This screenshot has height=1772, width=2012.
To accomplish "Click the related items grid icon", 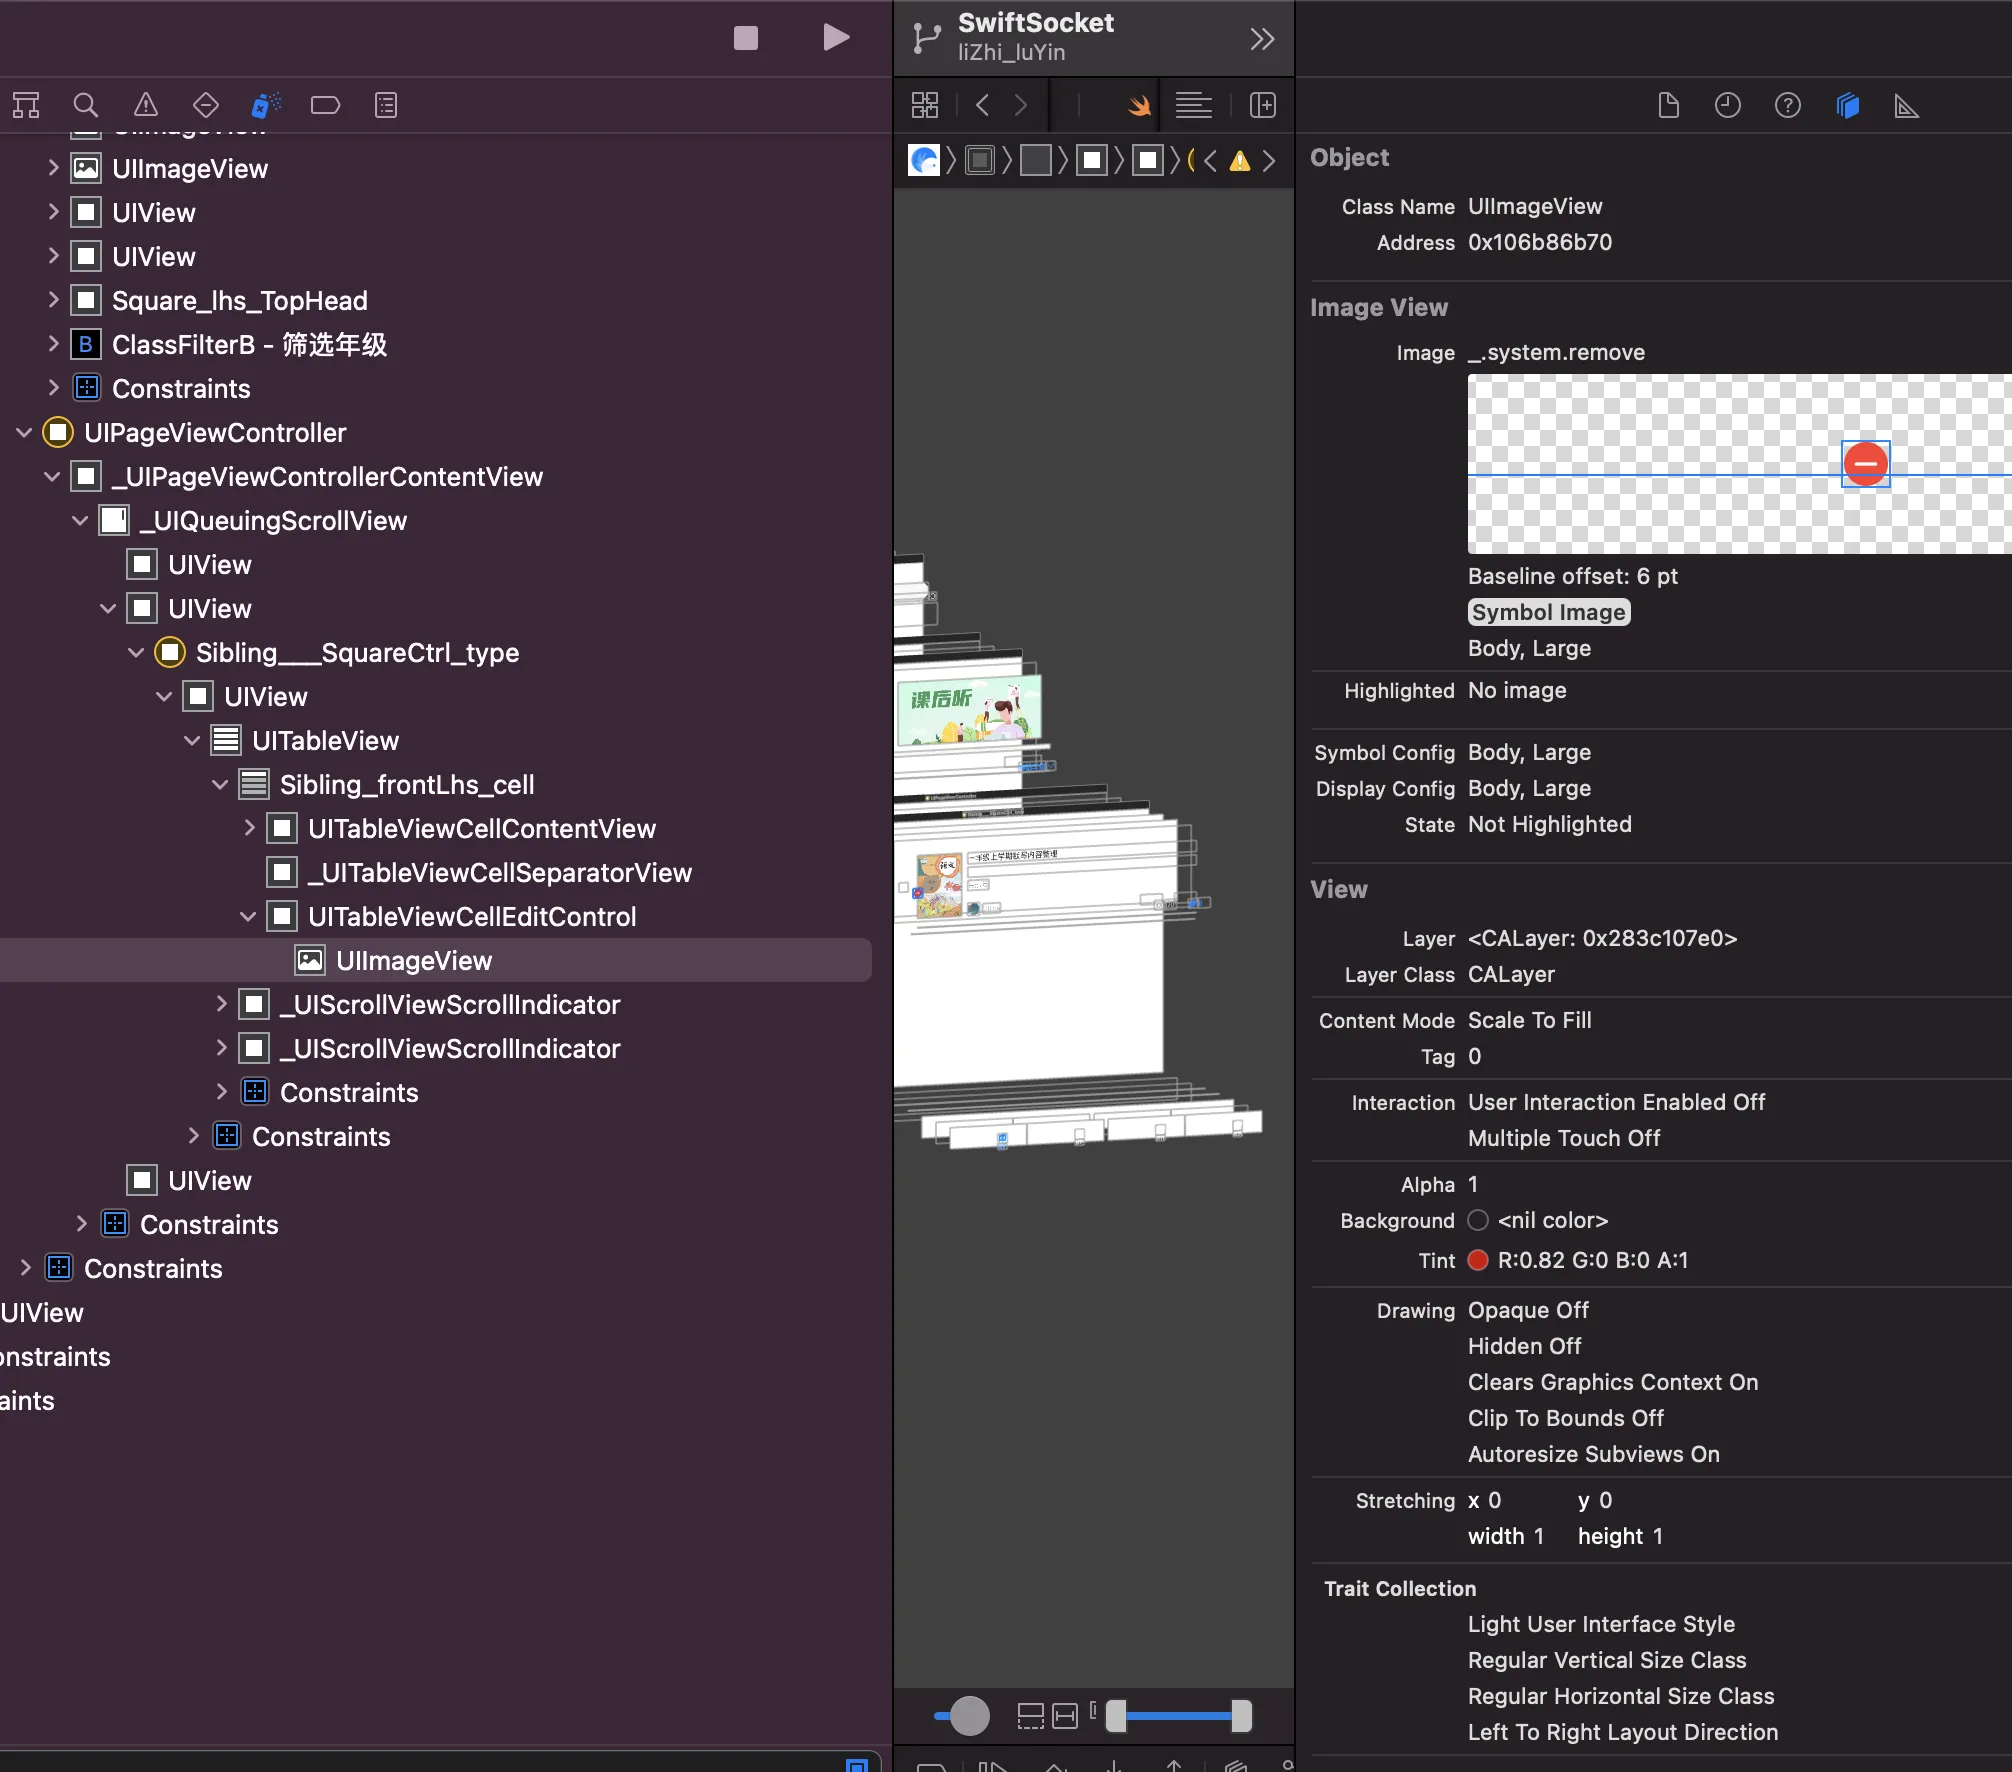I will pos(925,105).
